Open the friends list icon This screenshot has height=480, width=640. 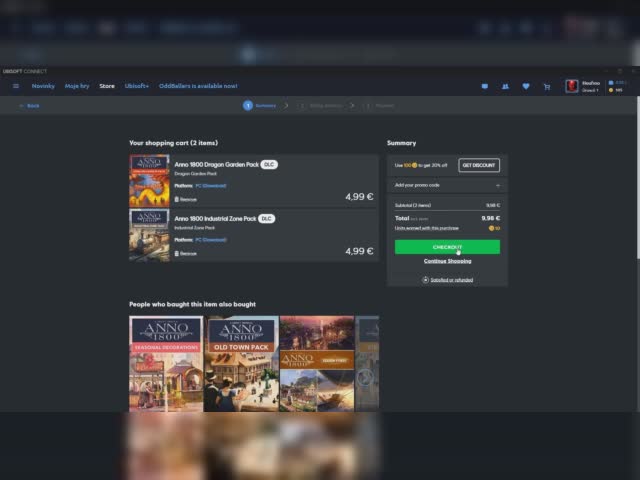(x=505, y=86)
